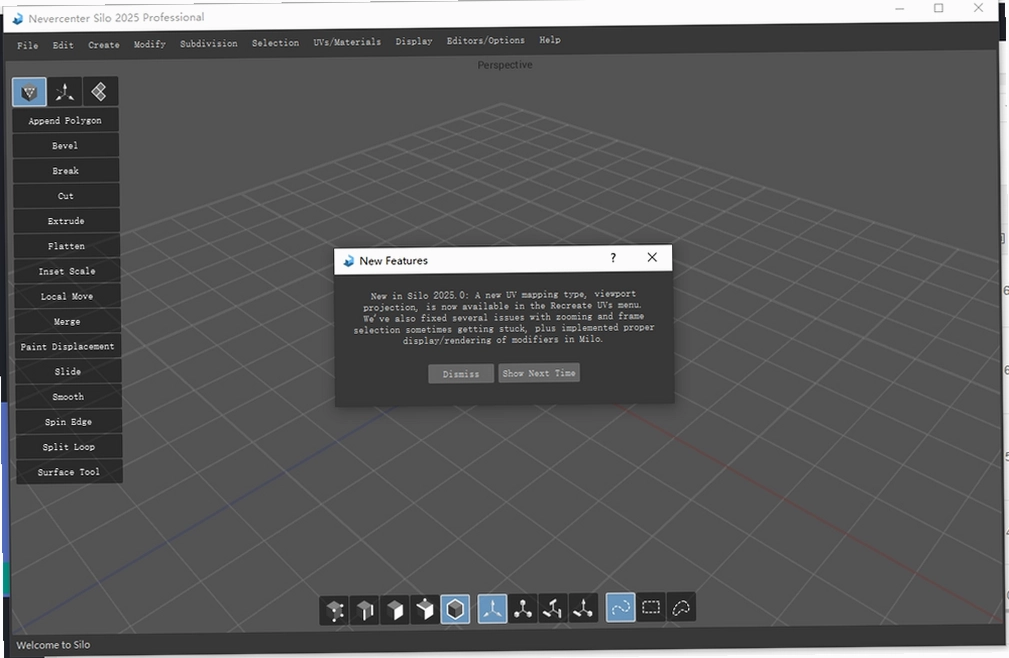Open the Subdivision menu
The image size is (1009, 658).
pos(208,44)
